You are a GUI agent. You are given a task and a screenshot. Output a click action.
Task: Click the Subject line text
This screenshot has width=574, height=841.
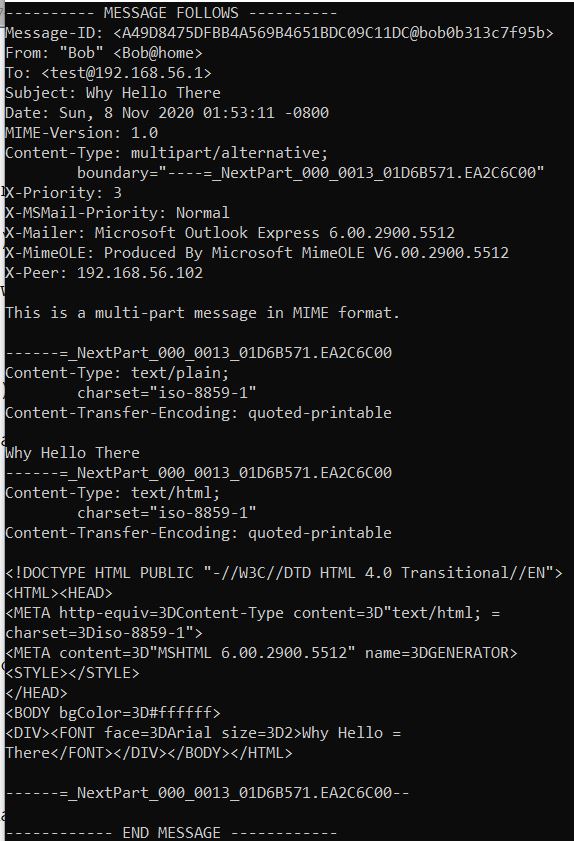(113, 93)
